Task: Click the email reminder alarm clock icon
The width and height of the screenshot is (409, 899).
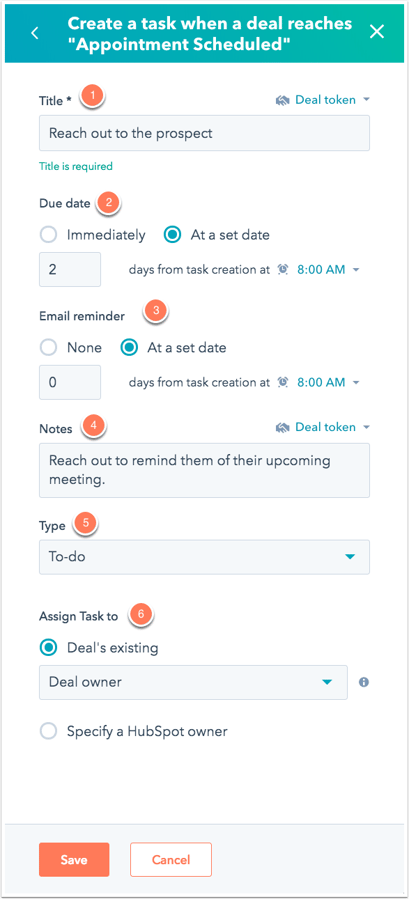Action: coord(283,382)
